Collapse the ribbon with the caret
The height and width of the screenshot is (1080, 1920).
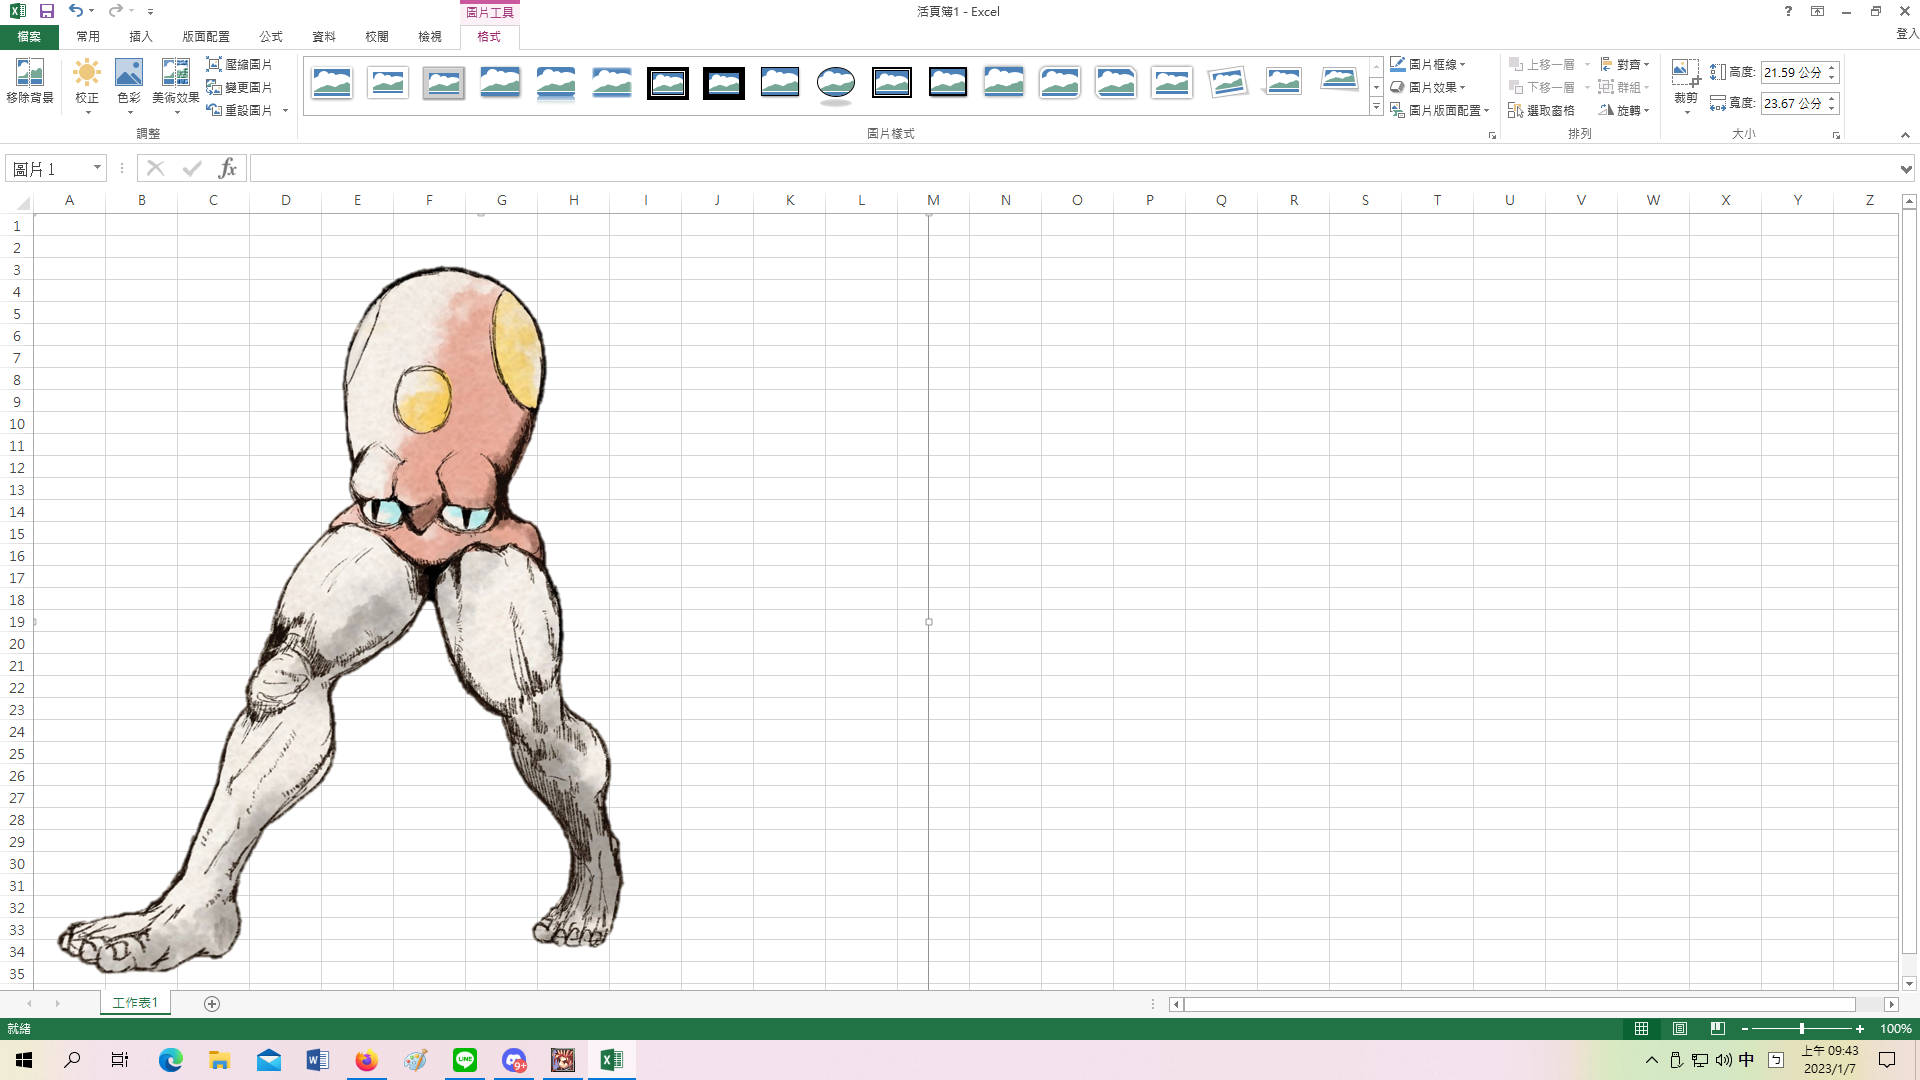[x=1905, y=135]
